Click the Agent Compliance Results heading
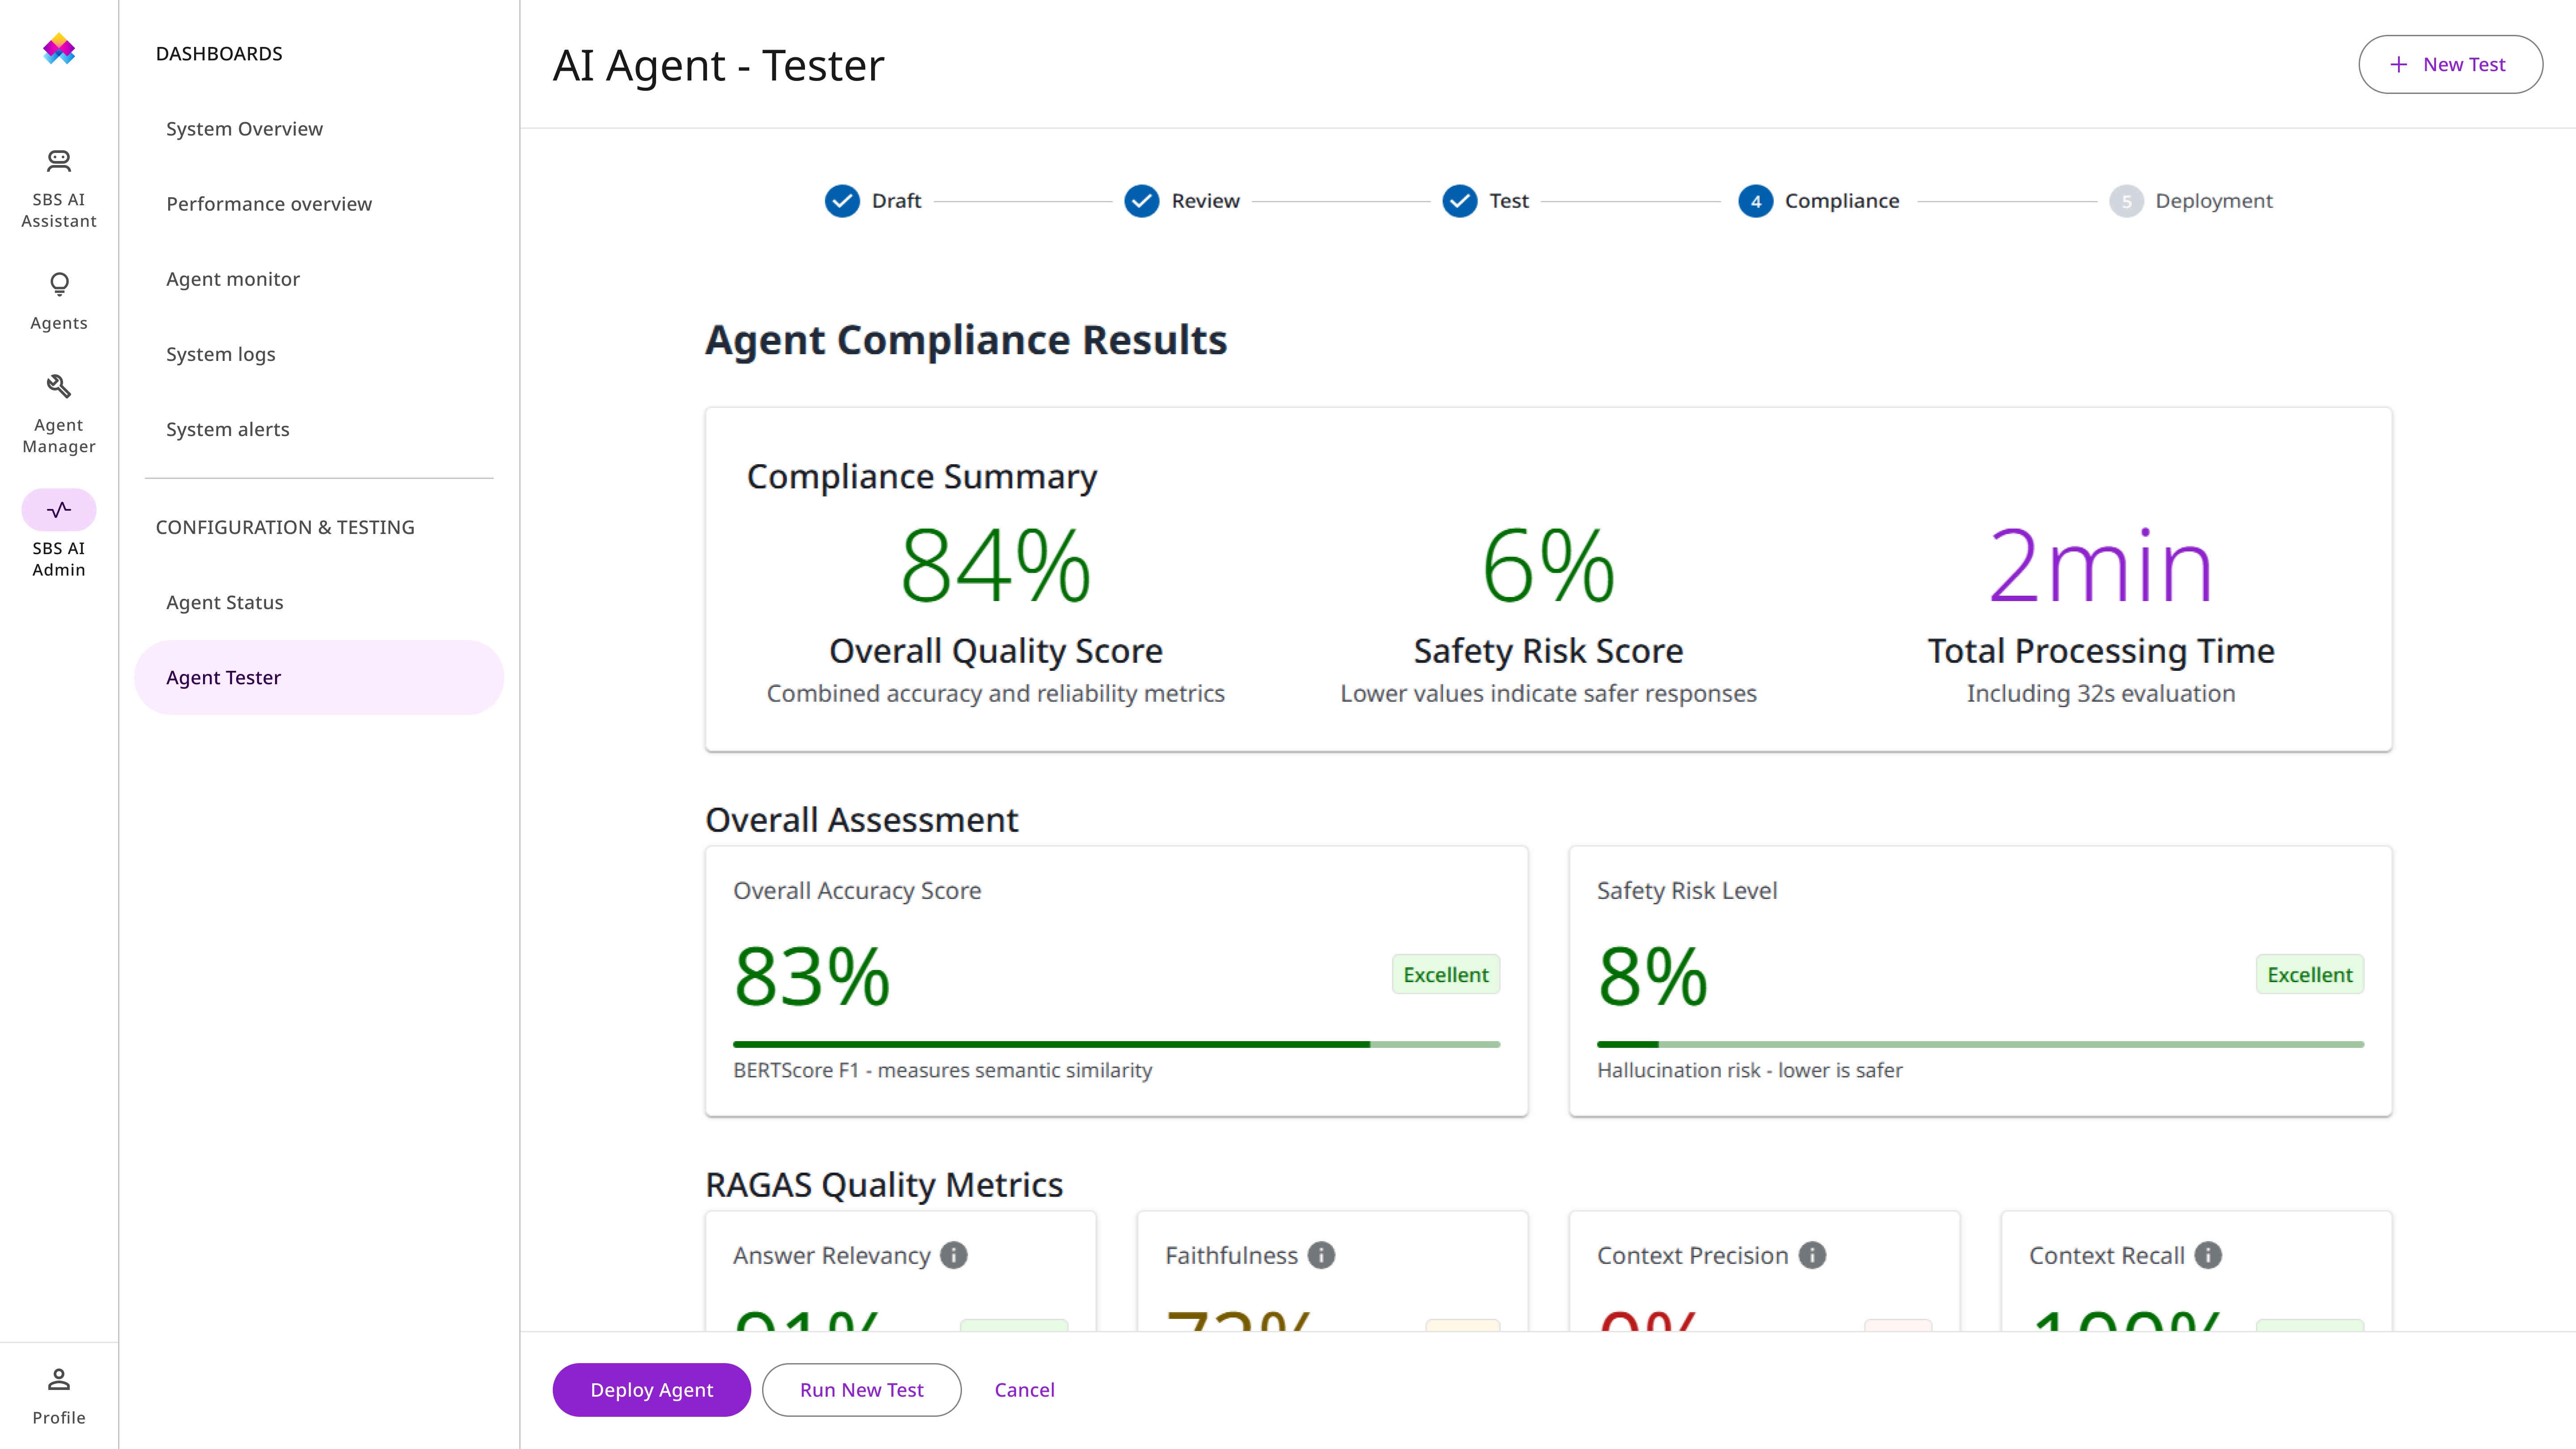This screenshot has height=1449, width=2576. (x=966, y=340)
